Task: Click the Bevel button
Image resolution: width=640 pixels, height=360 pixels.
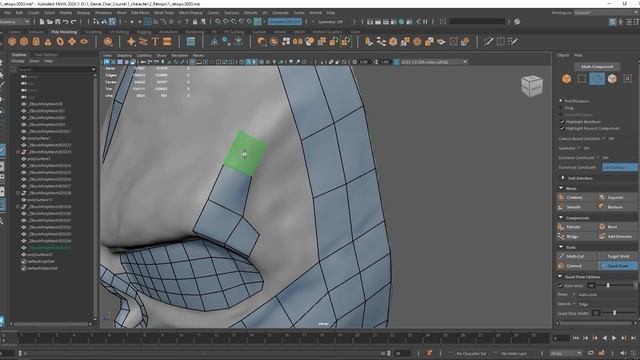Action: tap(618, 227)
